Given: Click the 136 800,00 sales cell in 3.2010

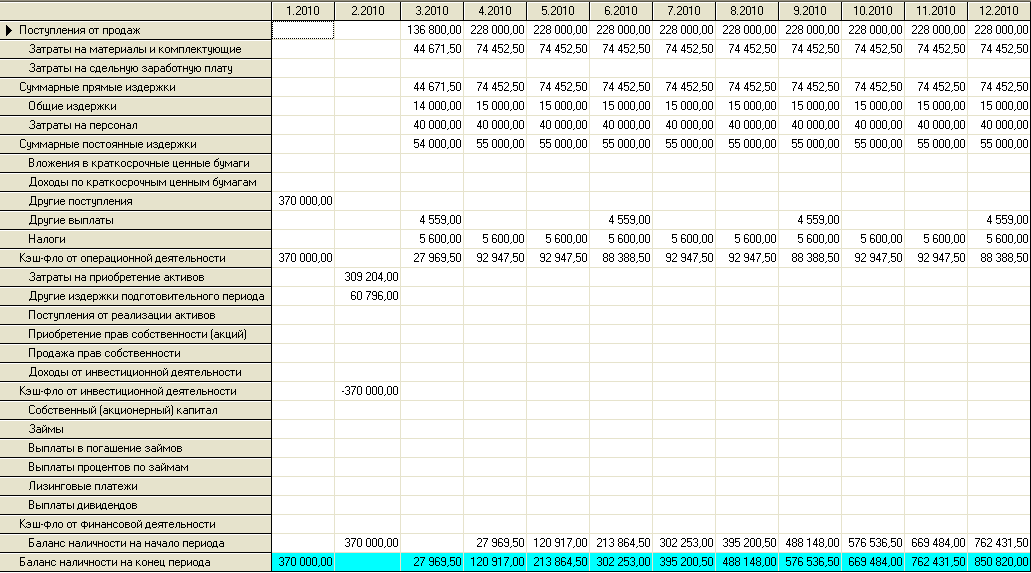Looking at the screenshot, I should pos(432,30).
